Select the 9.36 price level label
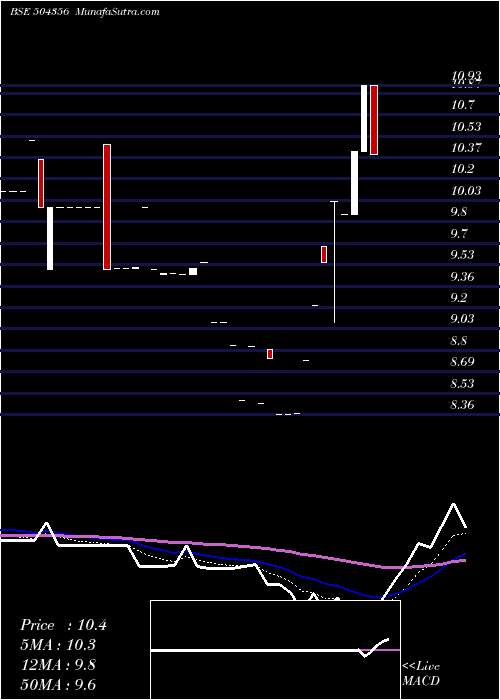 [x=462, y=276]
